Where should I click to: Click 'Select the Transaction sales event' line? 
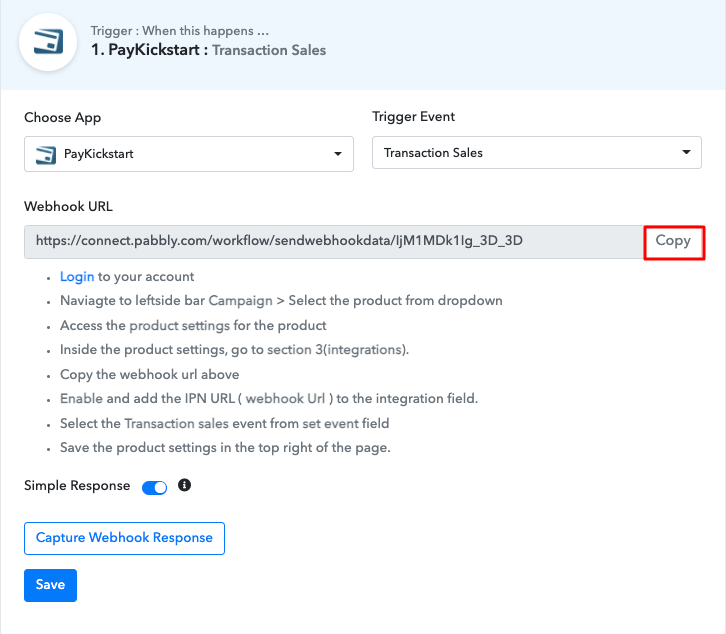[225, 423]
